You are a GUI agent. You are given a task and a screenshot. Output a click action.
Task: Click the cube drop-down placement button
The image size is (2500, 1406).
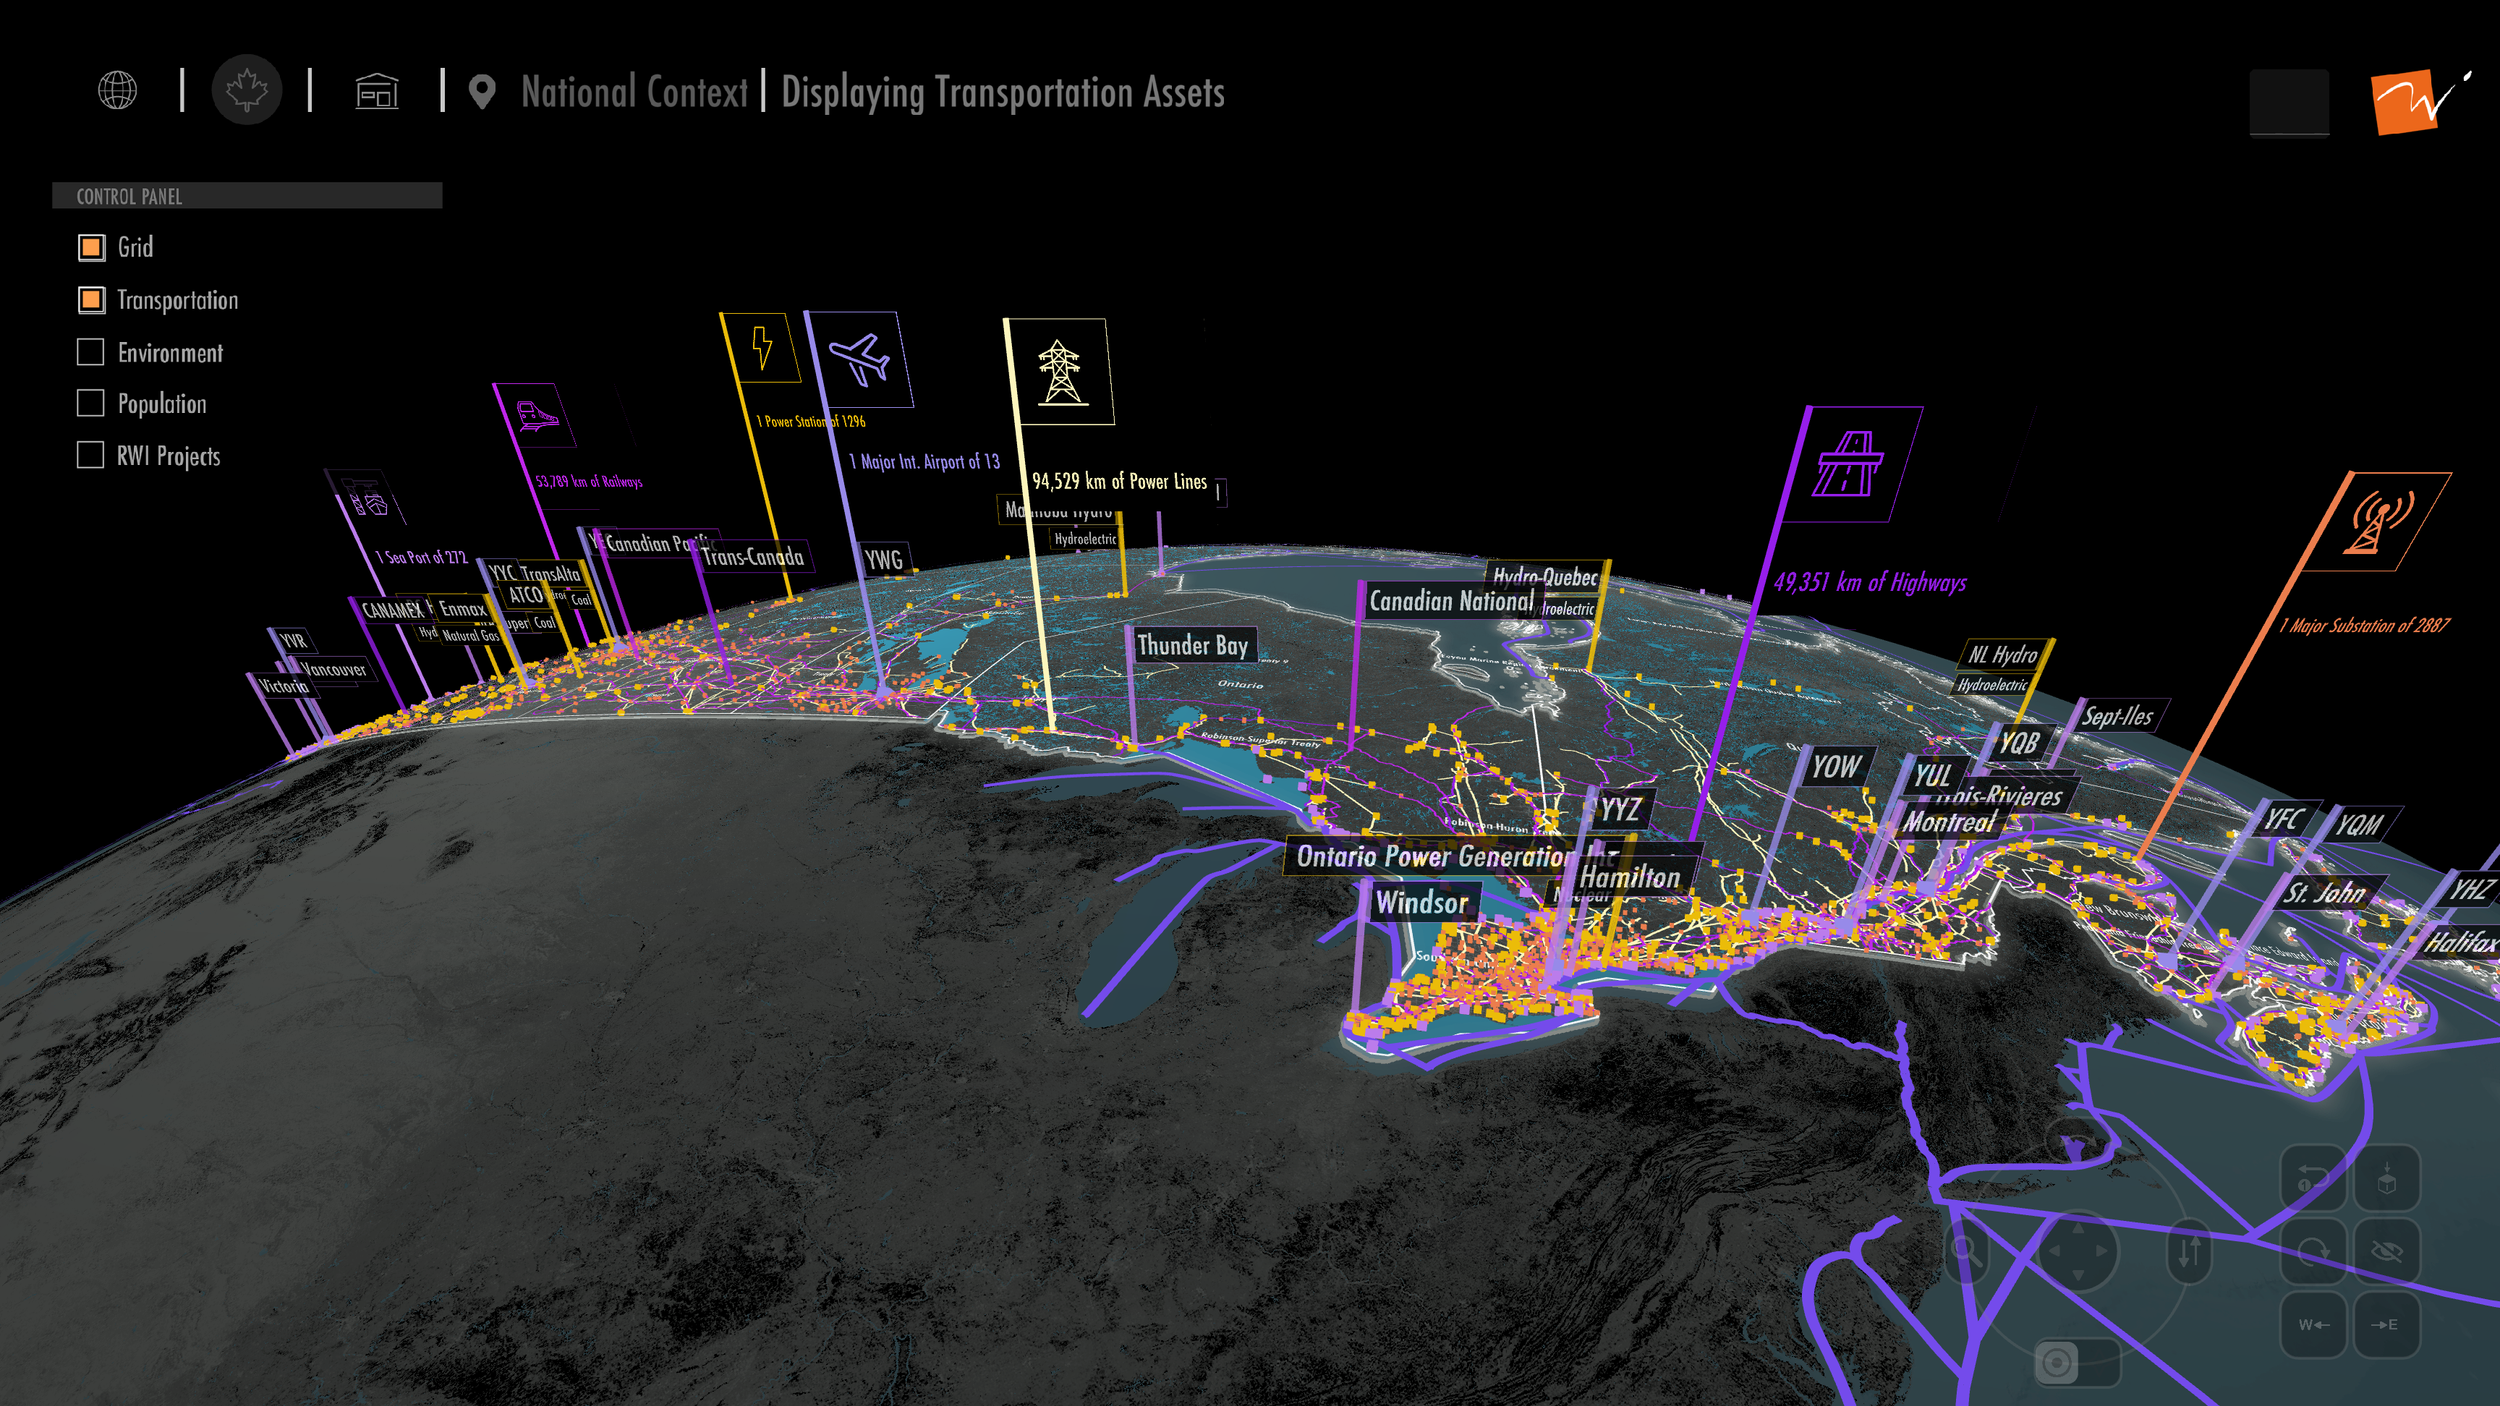[x=2386, y=1178]
